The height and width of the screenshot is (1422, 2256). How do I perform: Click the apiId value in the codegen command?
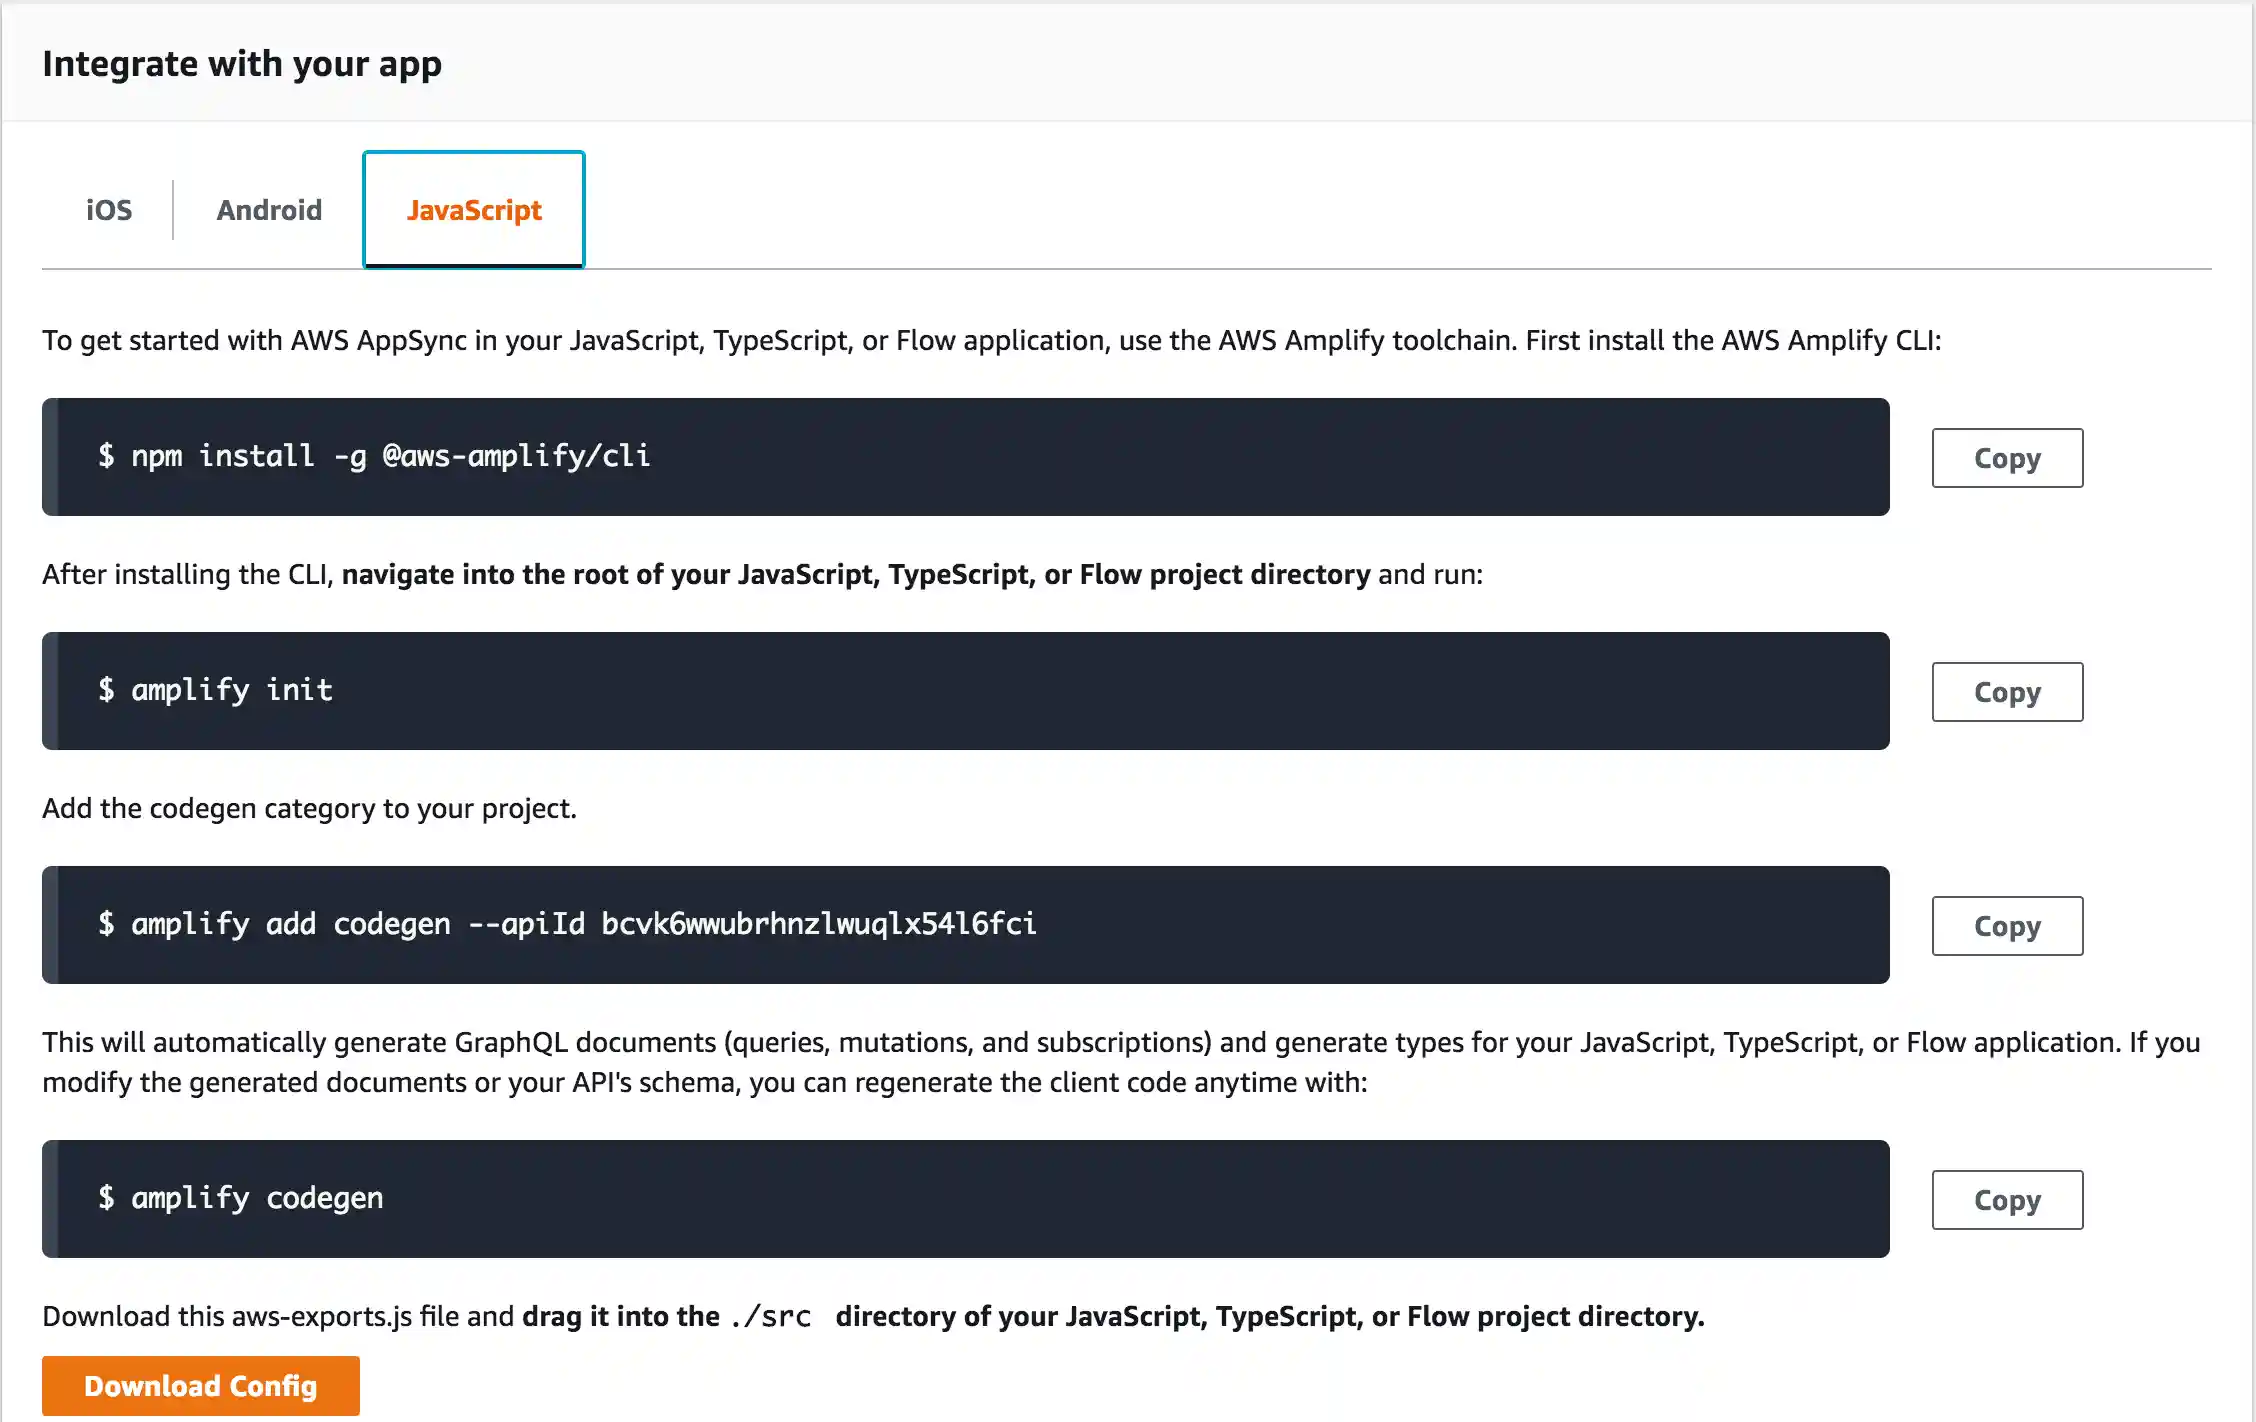[818, 925]
